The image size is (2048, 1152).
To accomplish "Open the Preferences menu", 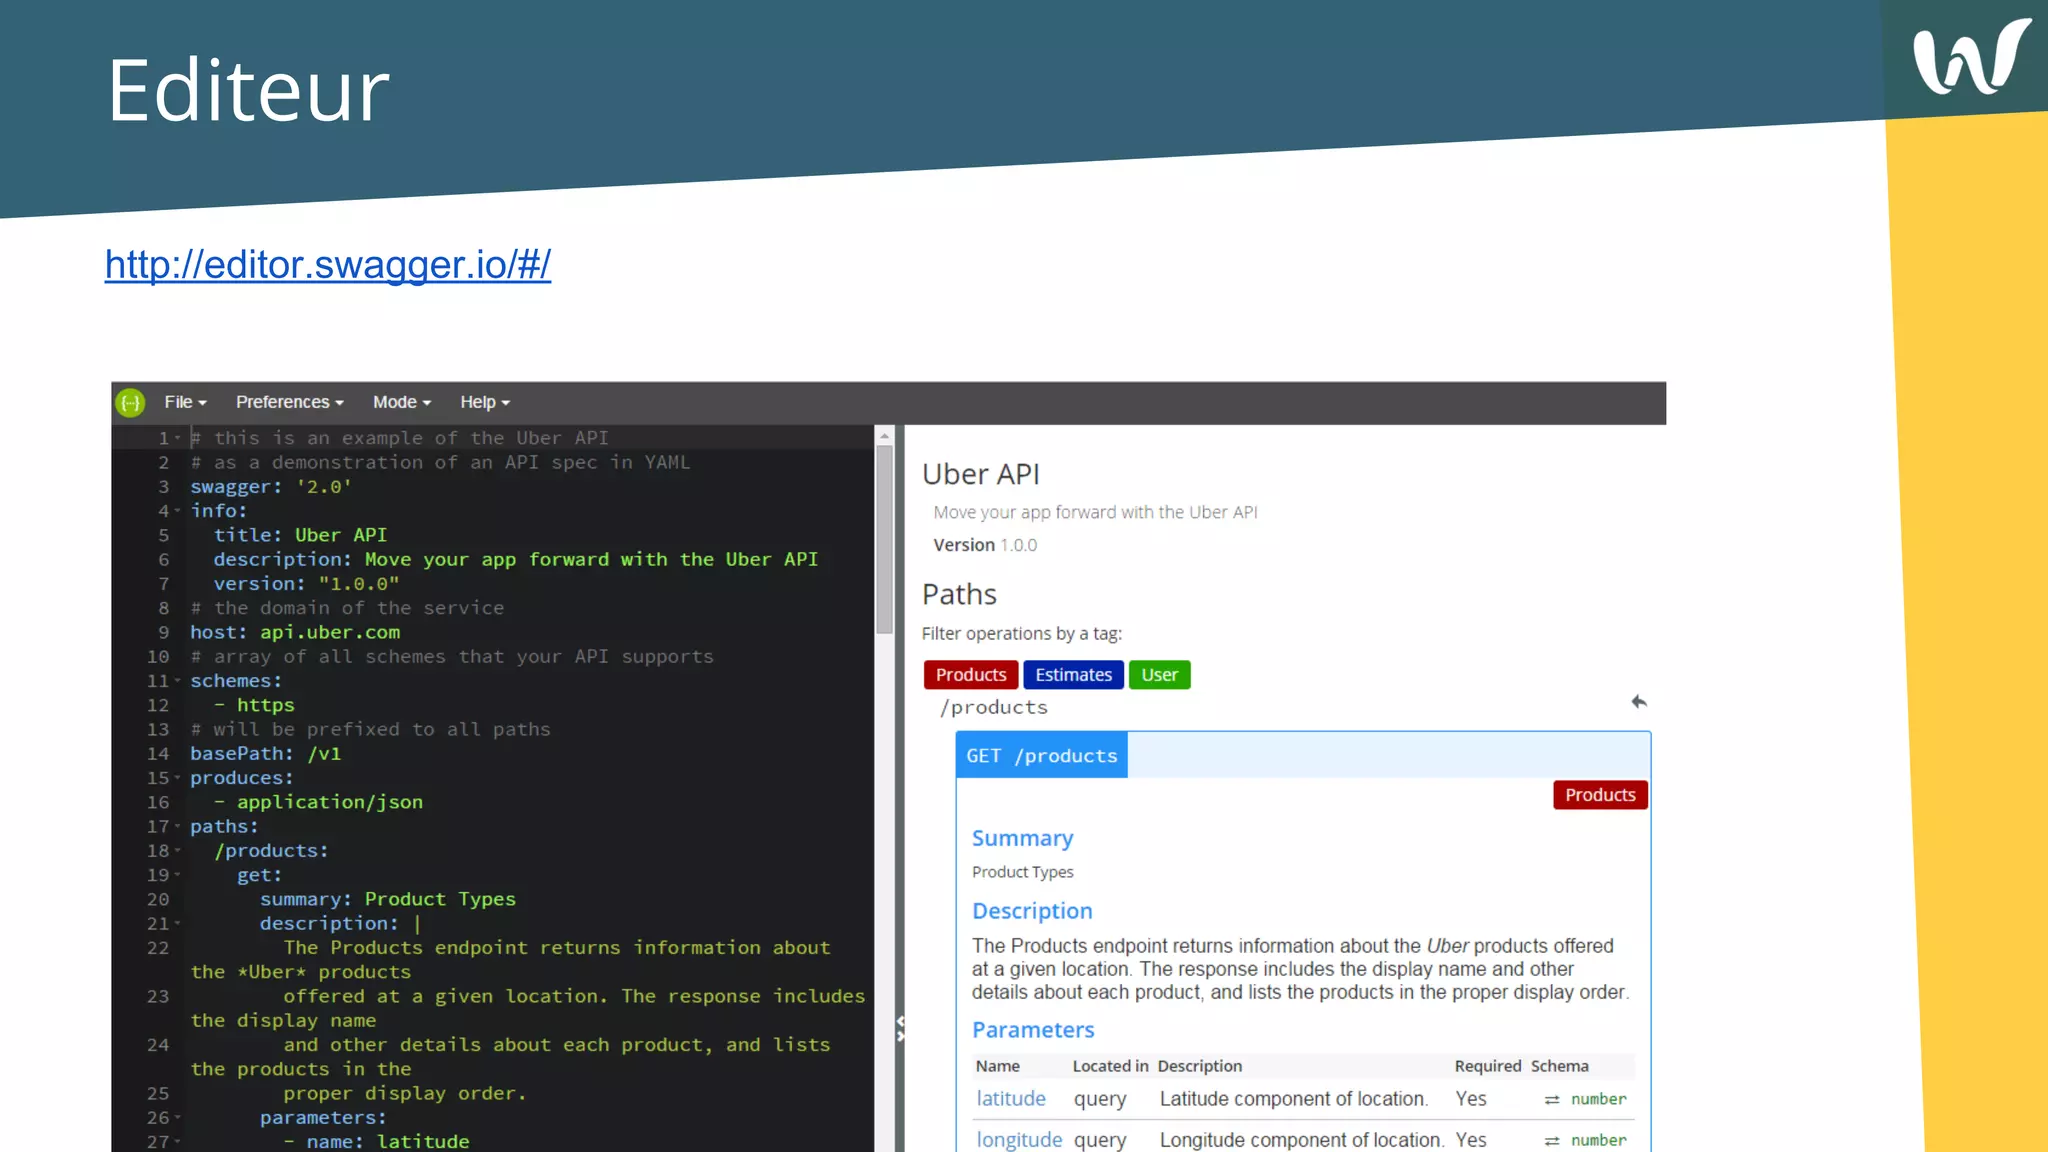I will 289,402.
